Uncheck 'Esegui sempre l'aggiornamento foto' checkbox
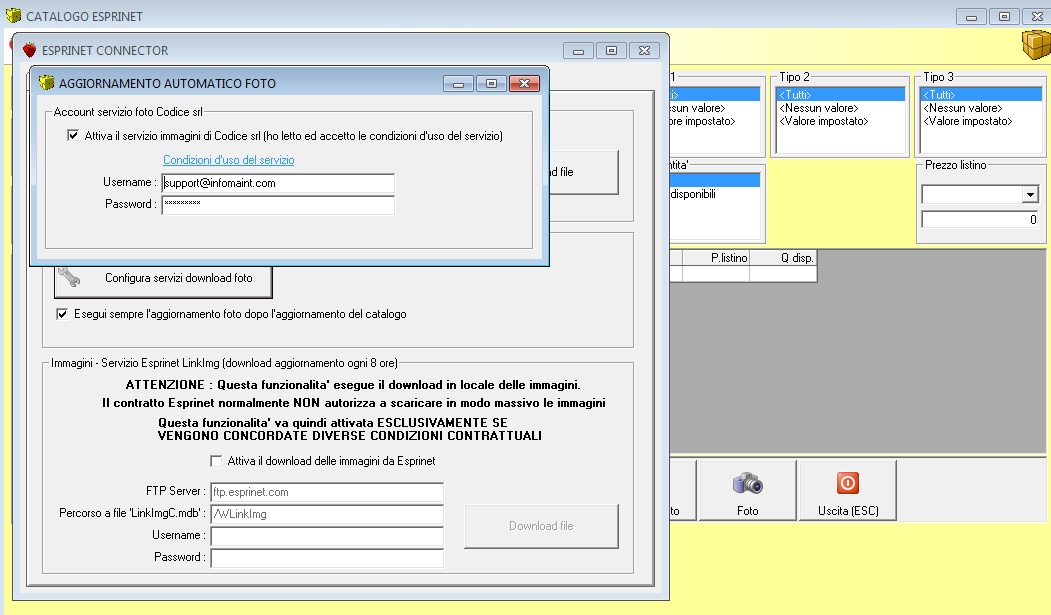Image resolution: width=1051 pixels, height=615 pixels. click(x=62, y=314)
